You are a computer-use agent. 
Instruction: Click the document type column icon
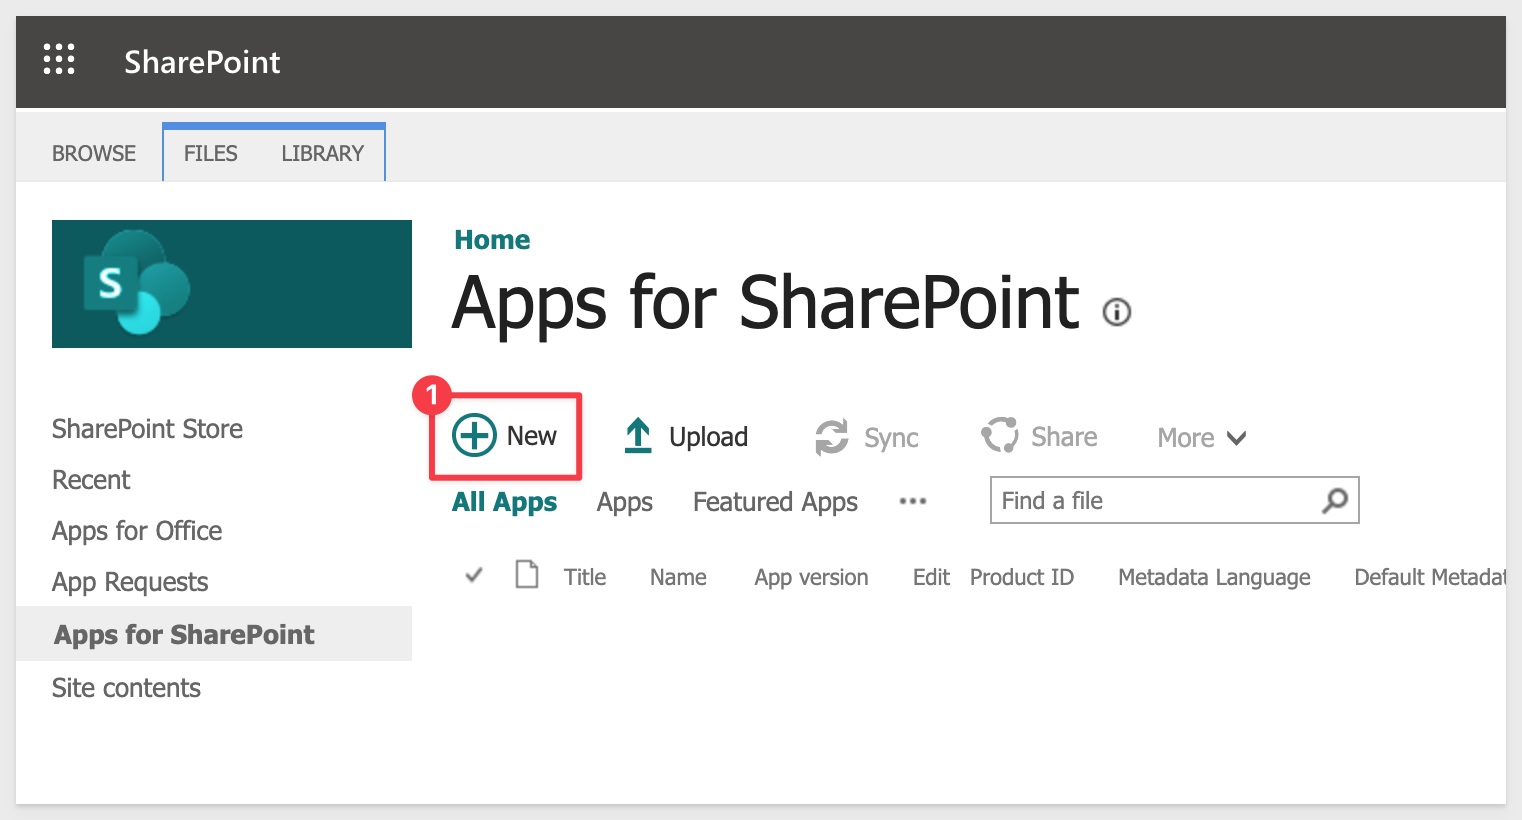pyautogui.click(x=527, y=575)
